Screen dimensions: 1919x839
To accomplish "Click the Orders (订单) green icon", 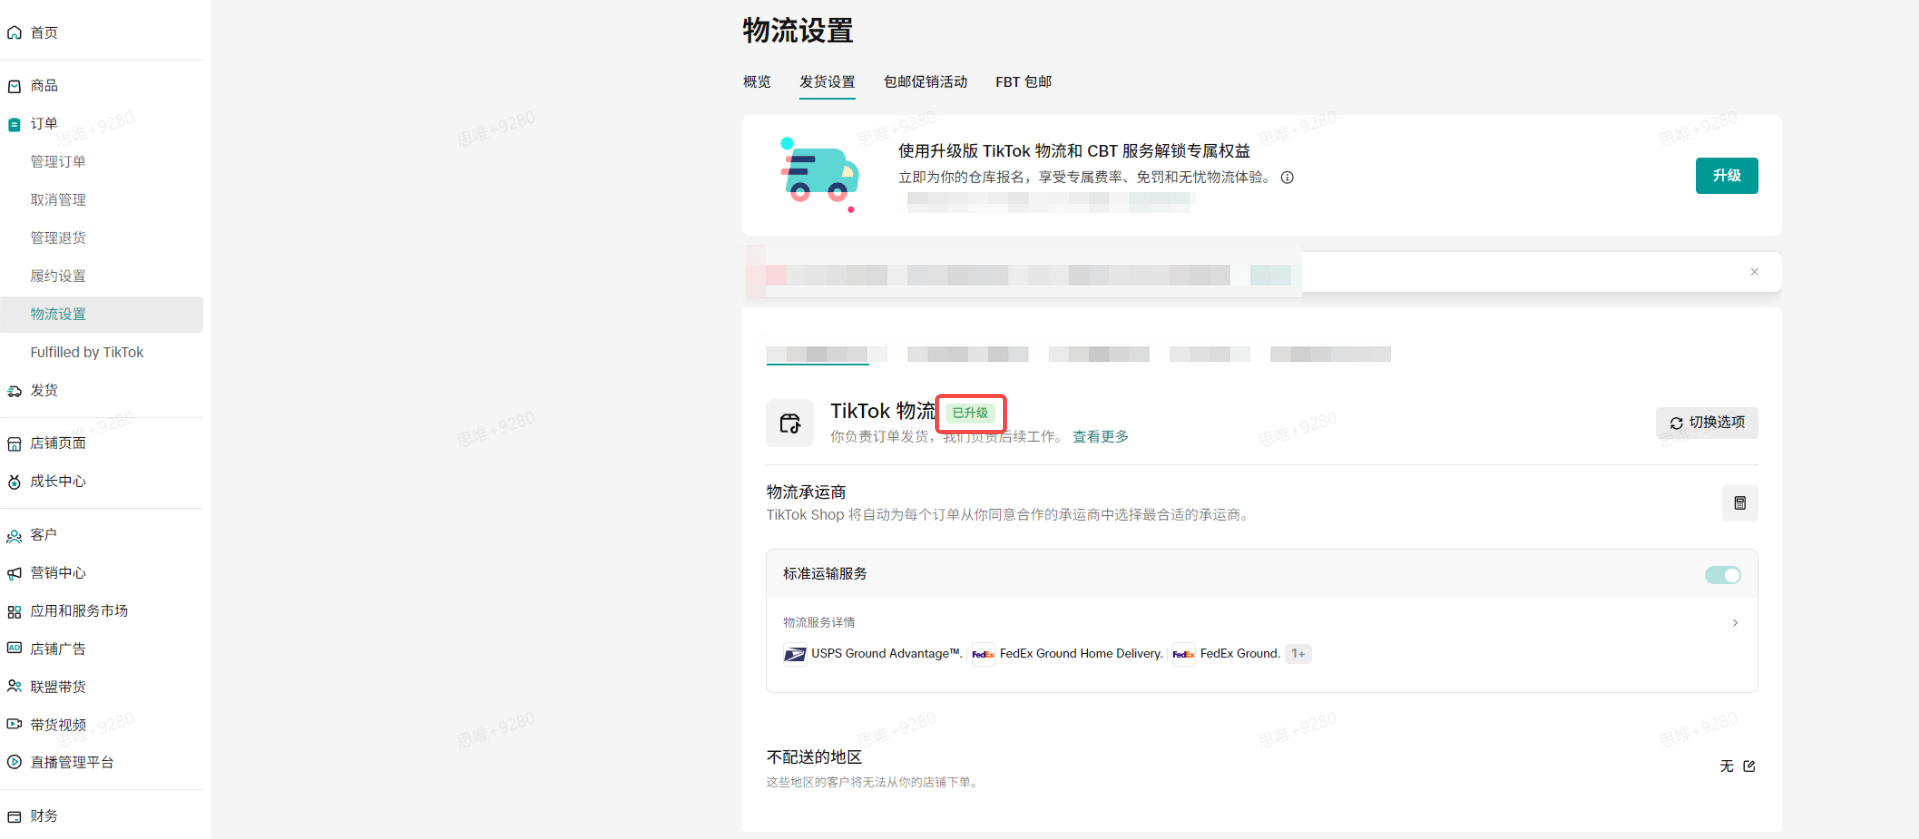I will [14, 124].
